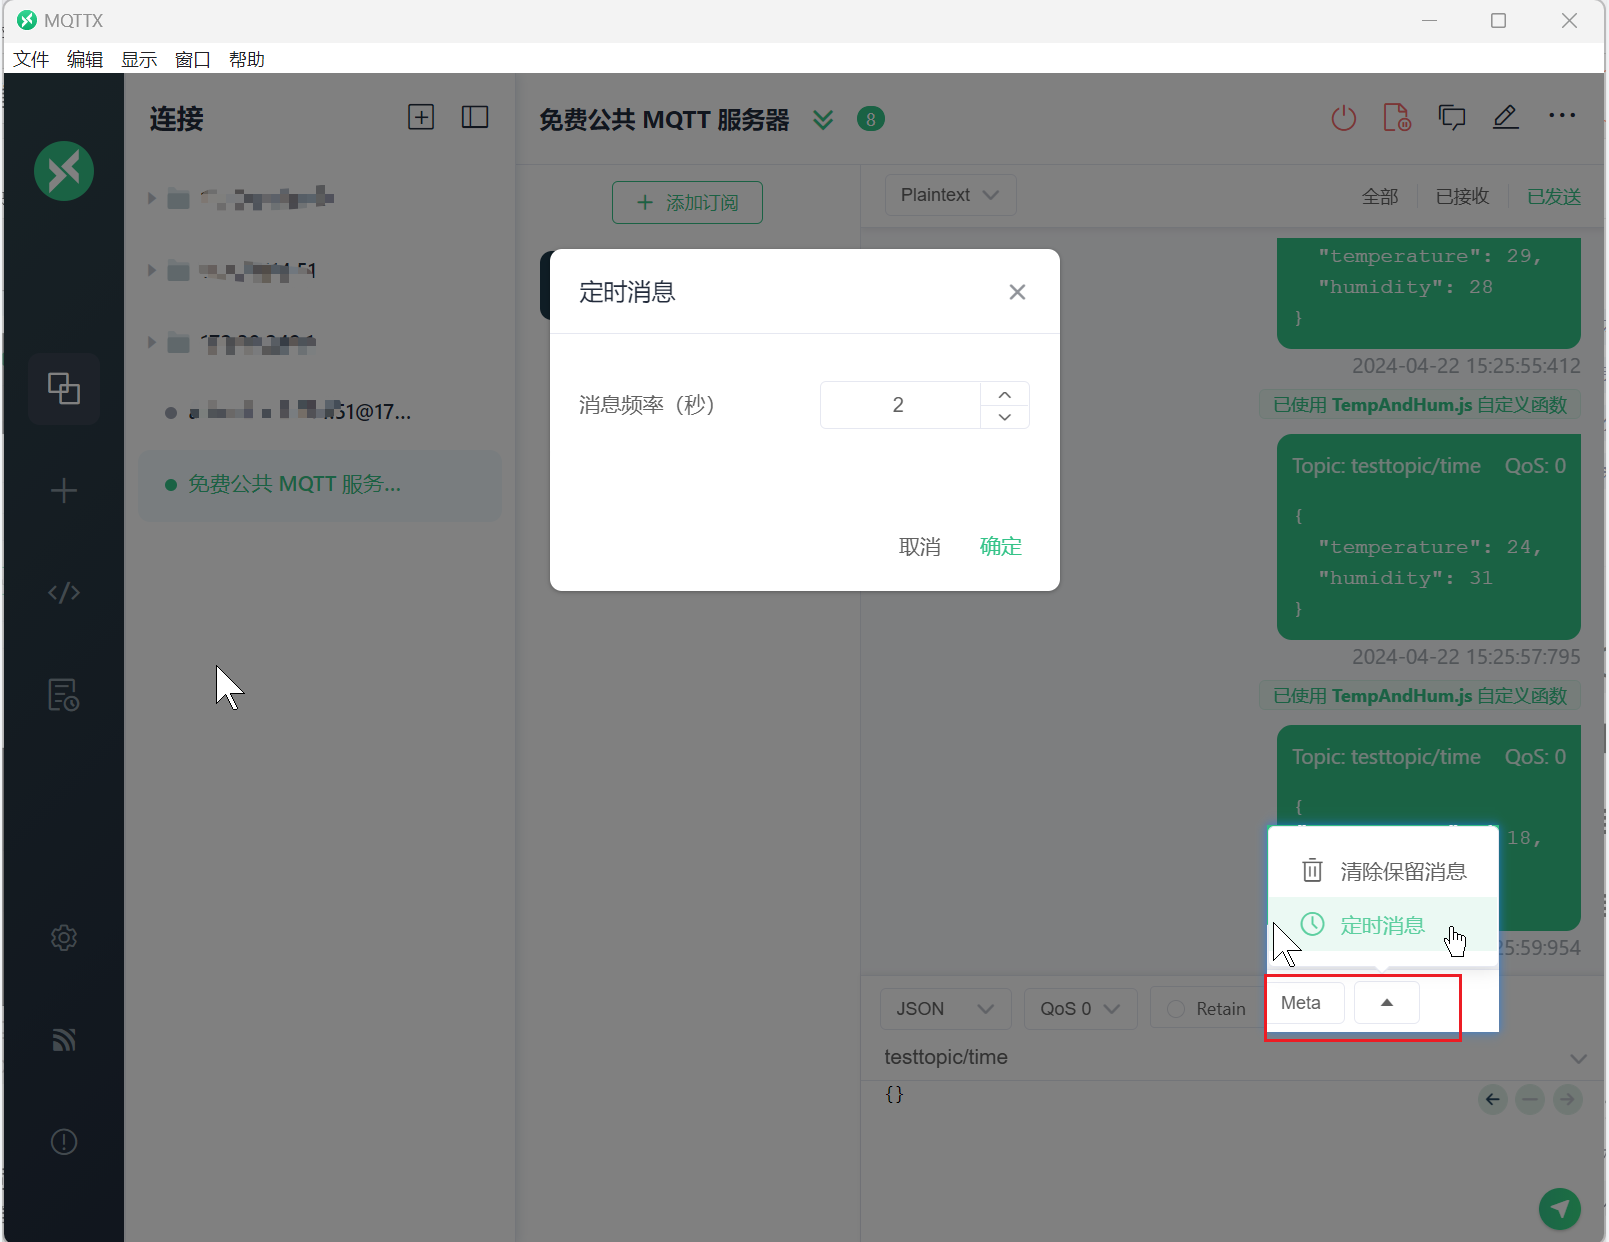Increase the 消息频率 value with the up arrow
The image size is (1609, 1242).
tap(1005, 394)
